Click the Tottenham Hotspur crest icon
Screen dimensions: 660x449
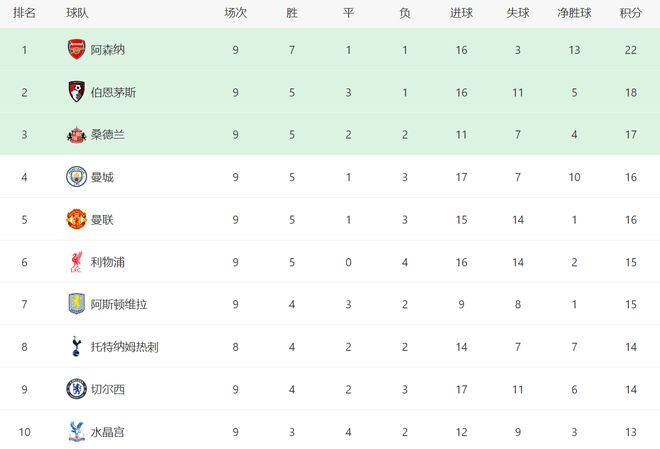(x=76, y=347)
